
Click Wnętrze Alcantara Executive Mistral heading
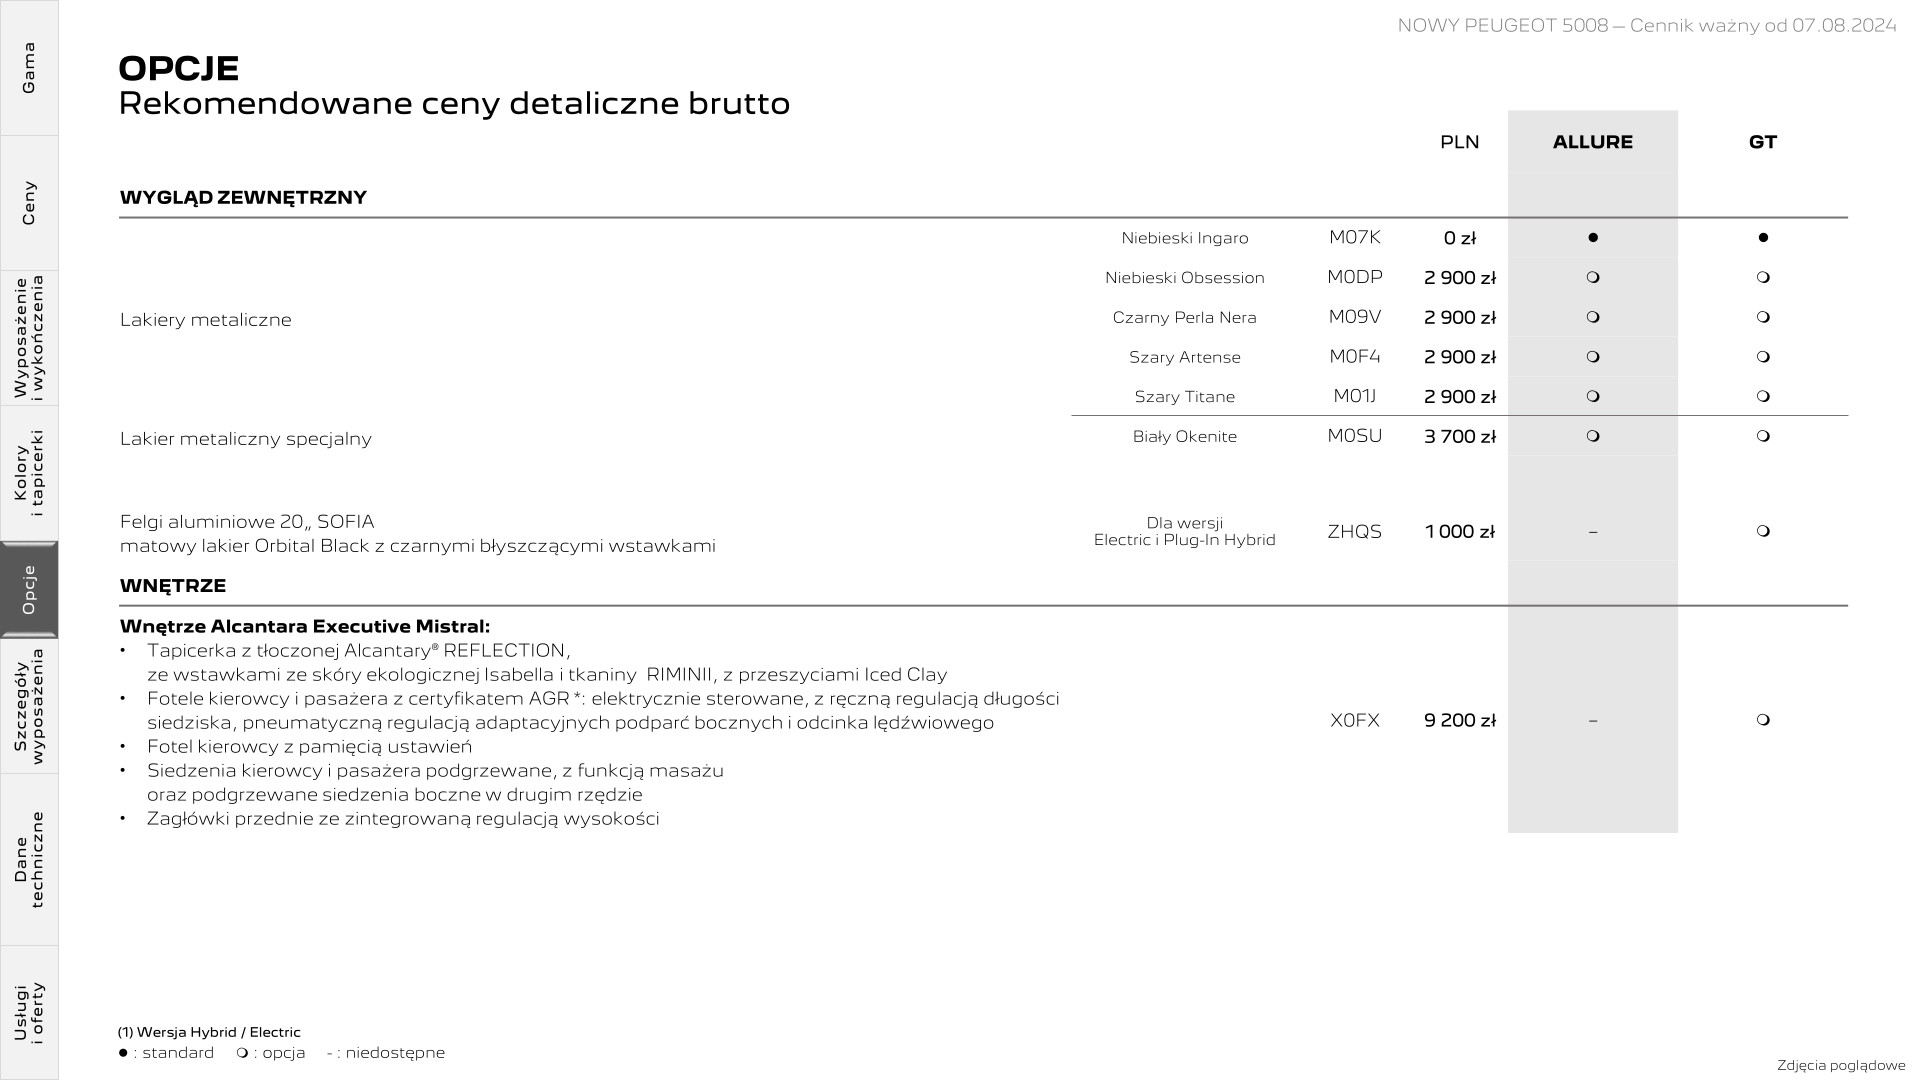pos(305,627)
